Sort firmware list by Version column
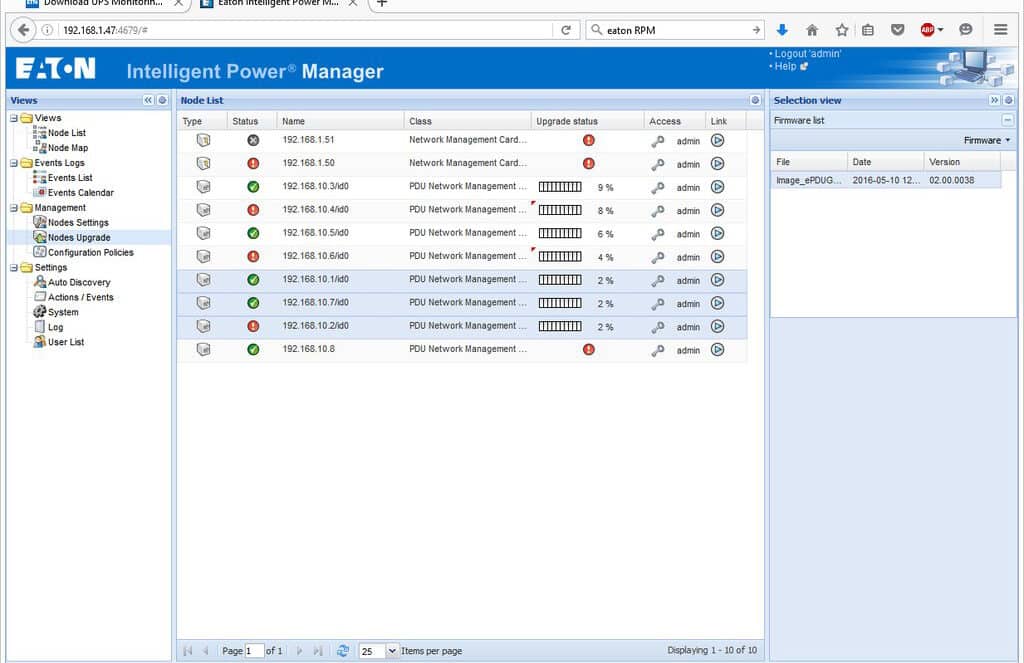 click(x=962, y=162)
